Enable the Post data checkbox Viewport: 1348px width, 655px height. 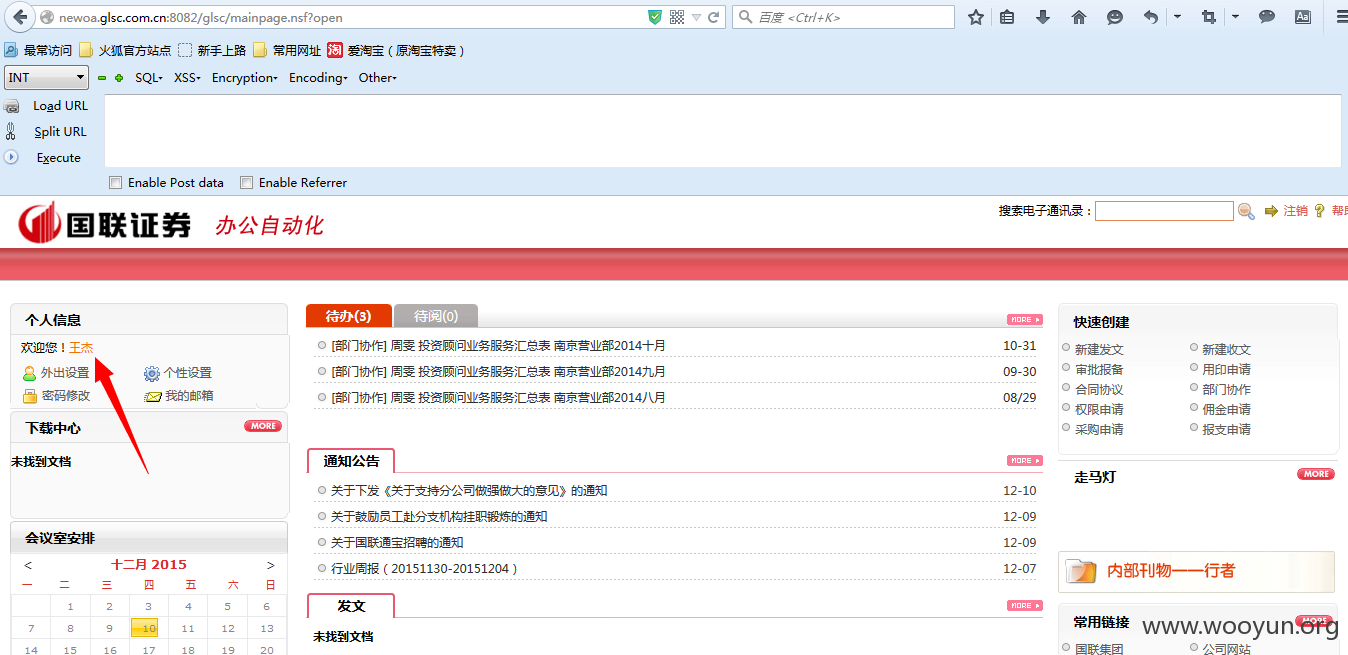[x=116, y=183]
